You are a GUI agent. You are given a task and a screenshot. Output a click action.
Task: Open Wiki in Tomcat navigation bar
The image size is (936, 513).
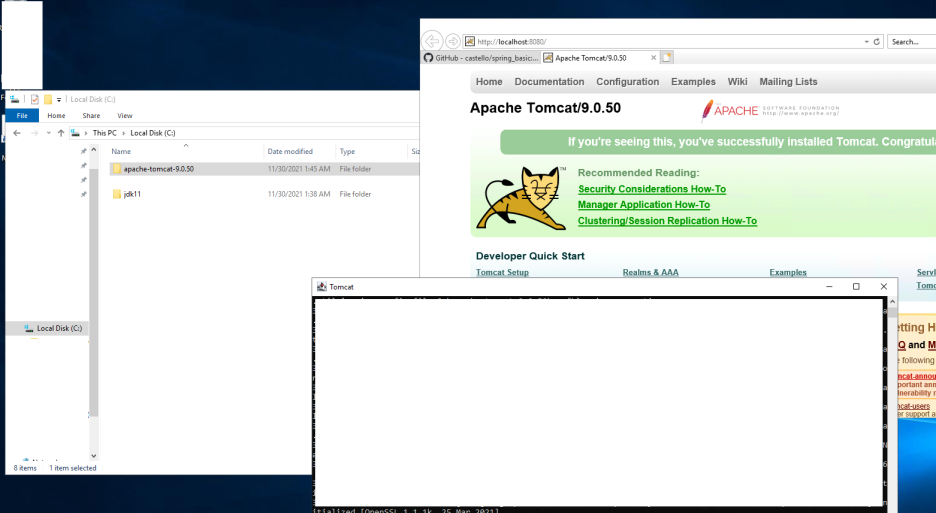[737, 82]
